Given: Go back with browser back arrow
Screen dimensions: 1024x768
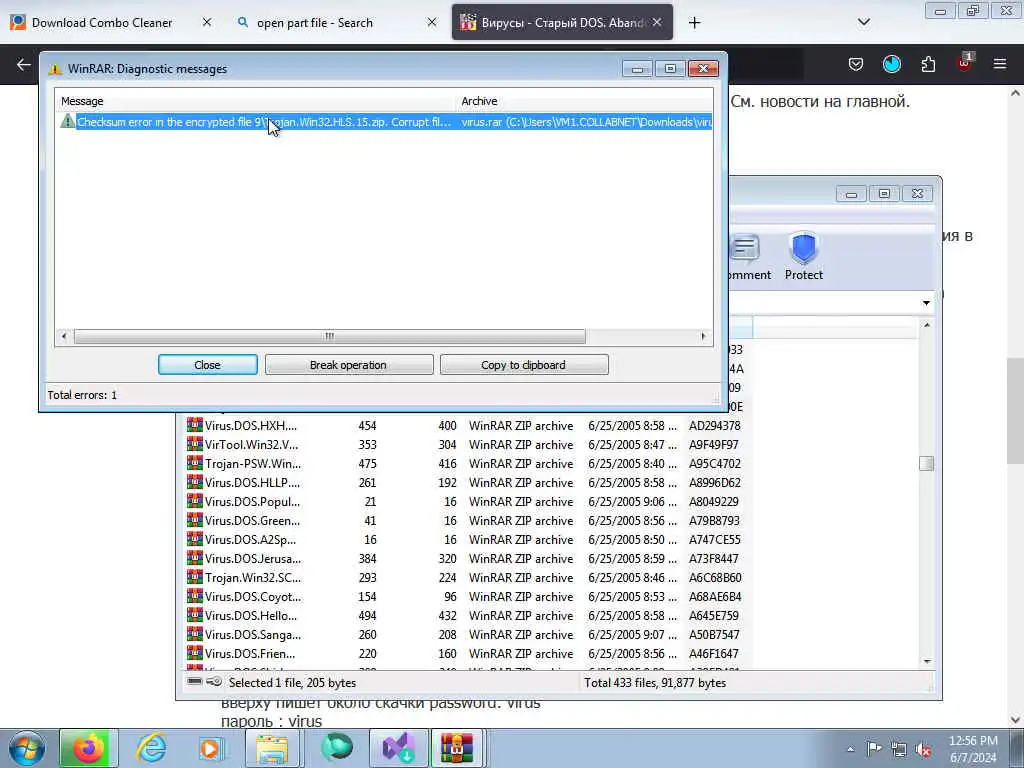Looking at the screenshot, I should 24,64.
